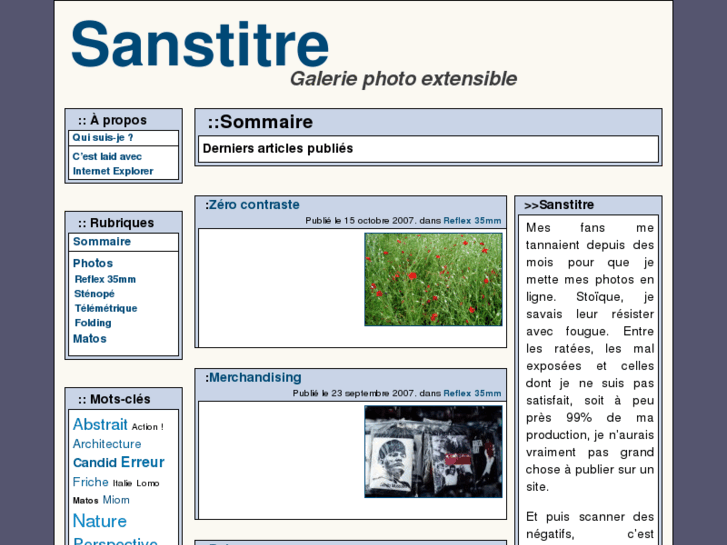Open the Sténopé category

pos(94,294)
